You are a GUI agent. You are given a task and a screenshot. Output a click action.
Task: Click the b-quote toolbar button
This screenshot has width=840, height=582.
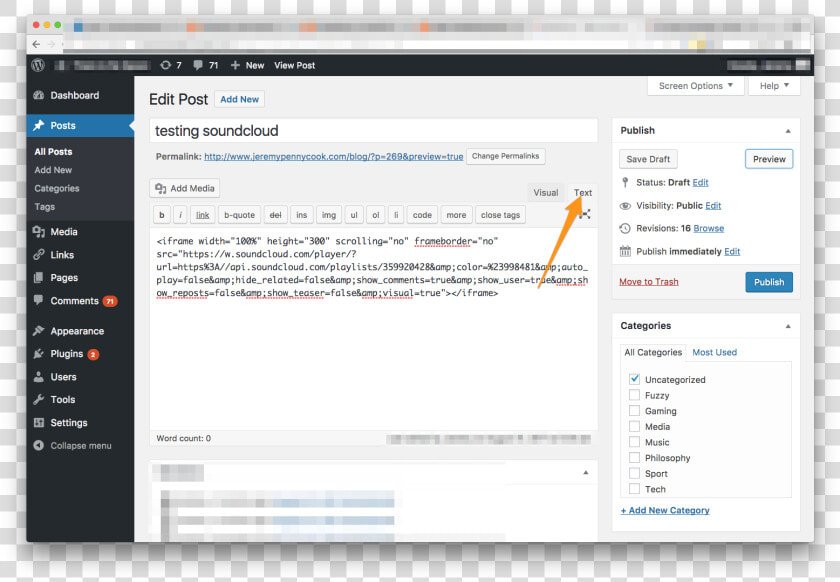pyautogui.click(x=239, y=215)
